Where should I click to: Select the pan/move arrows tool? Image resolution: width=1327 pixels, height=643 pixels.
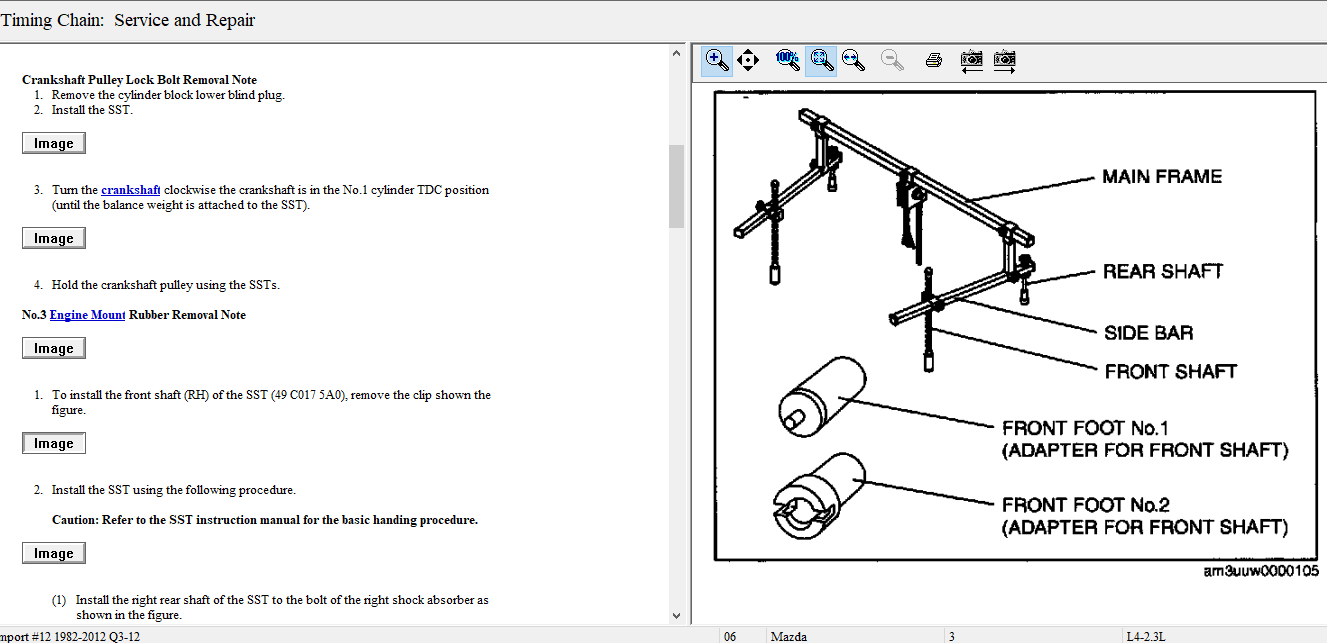pos(747,60)
